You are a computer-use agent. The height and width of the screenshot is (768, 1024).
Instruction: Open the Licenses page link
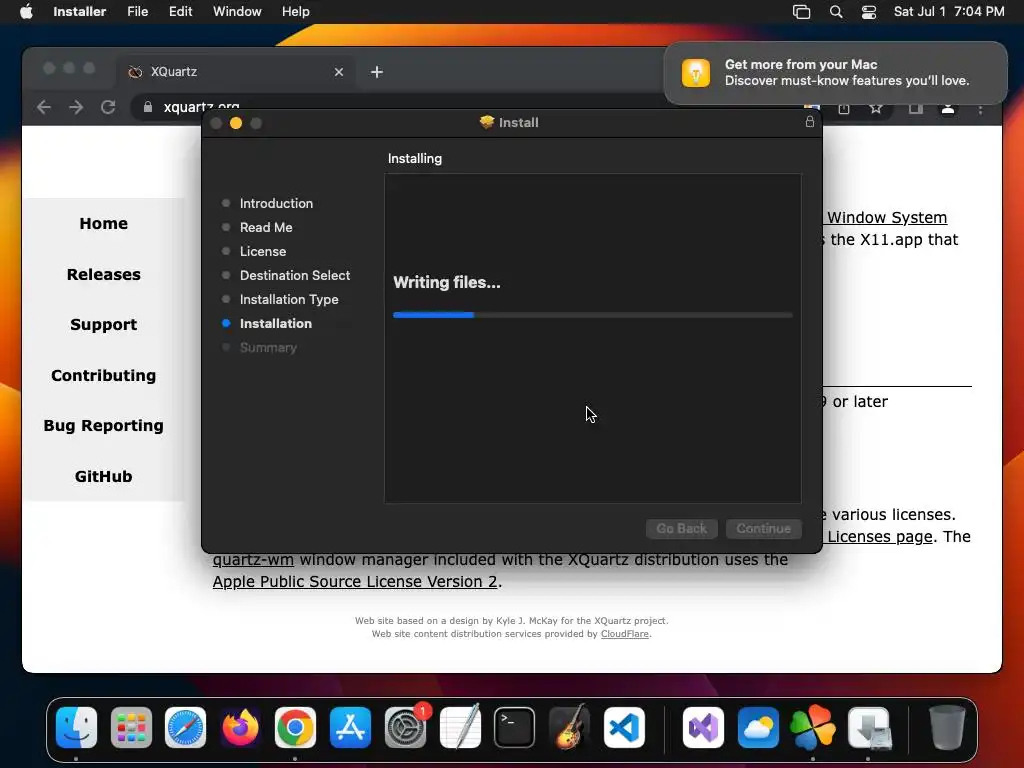880,536
